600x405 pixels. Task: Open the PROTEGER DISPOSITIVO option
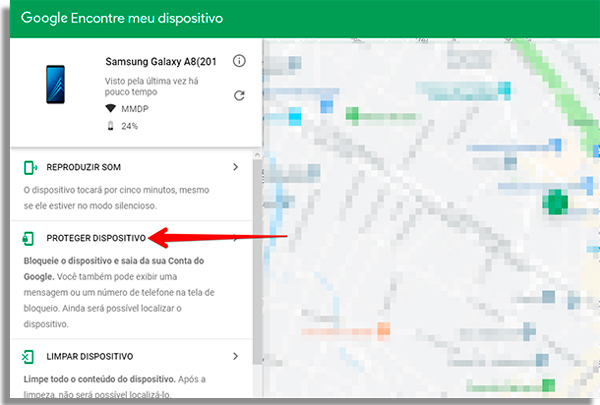[x=96, y=238]
